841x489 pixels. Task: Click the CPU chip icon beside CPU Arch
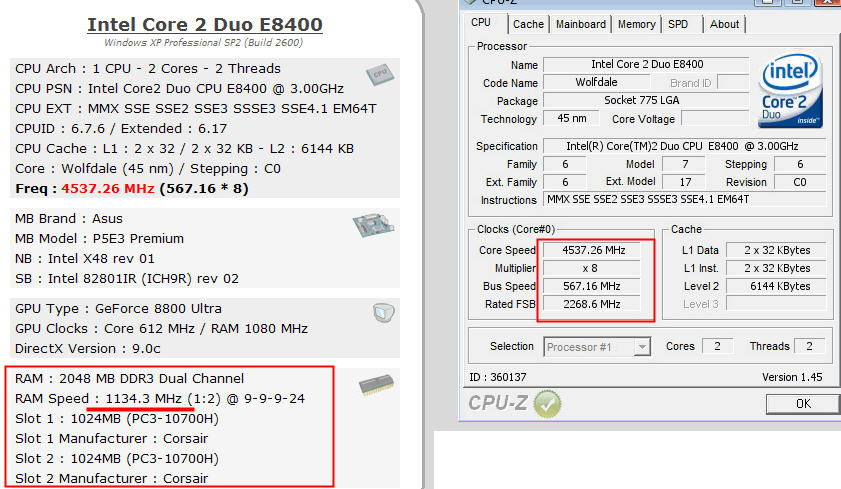point(380,75)
